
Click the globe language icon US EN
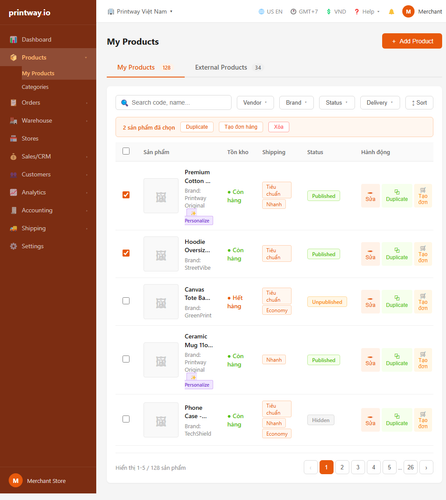point(261,12)
